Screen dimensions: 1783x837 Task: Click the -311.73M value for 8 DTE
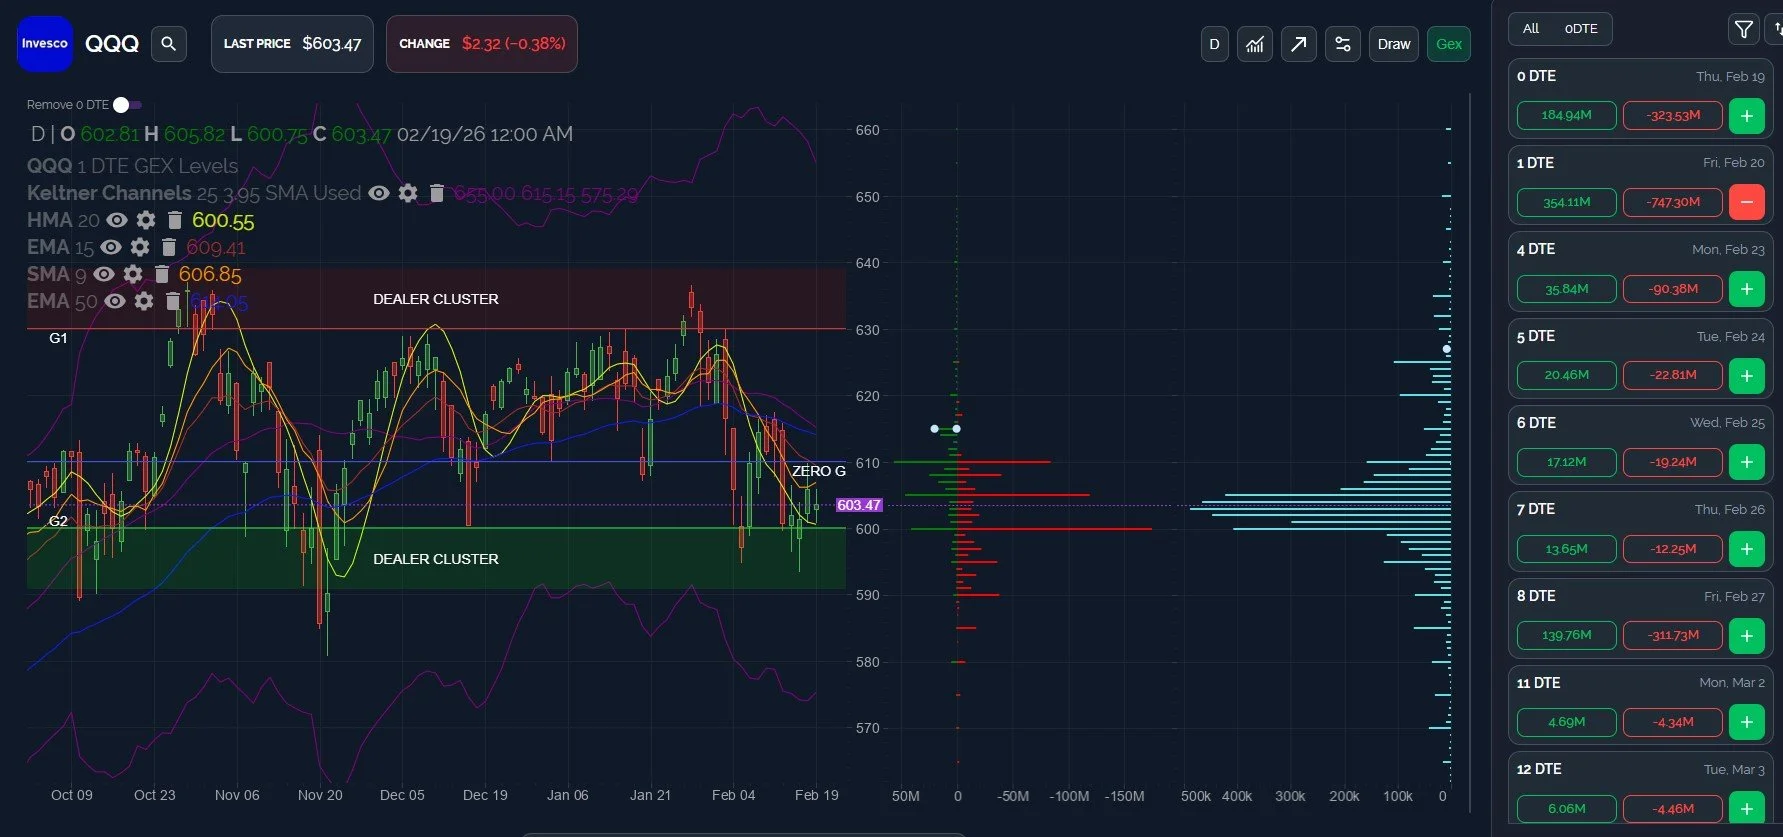[x=1673, y=635]
